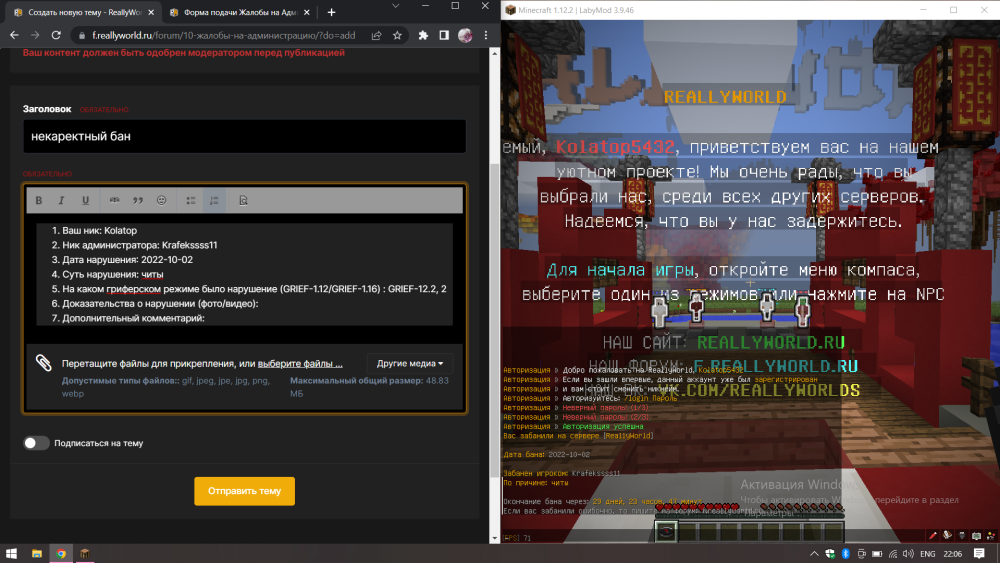Click the preview icon in editor toolbar

(243, 200)
